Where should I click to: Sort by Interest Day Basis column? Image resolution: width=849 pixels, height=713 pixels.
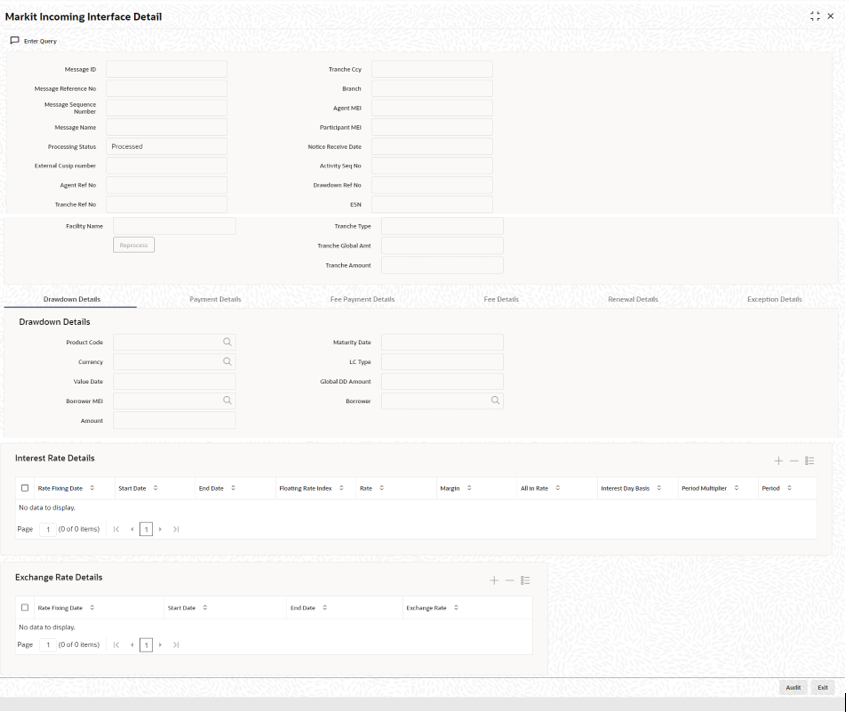pyautogui.click(x=659, y=488)
